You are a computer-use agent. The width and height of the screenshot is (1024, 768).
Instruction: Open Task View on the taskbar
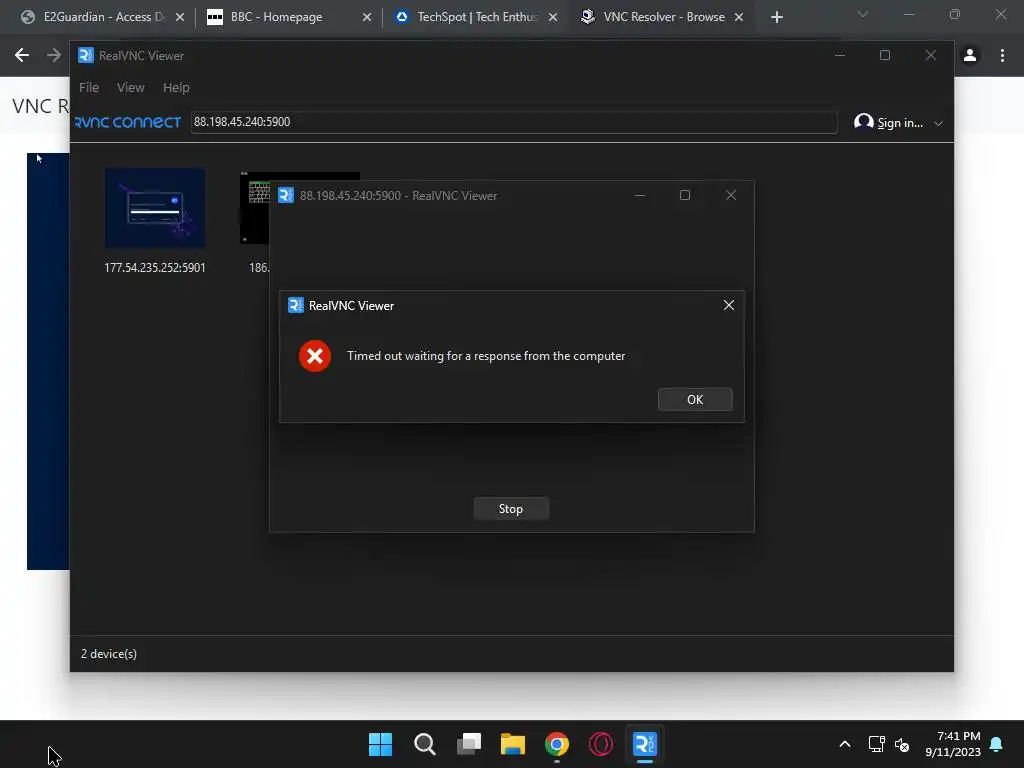(469, 744)
